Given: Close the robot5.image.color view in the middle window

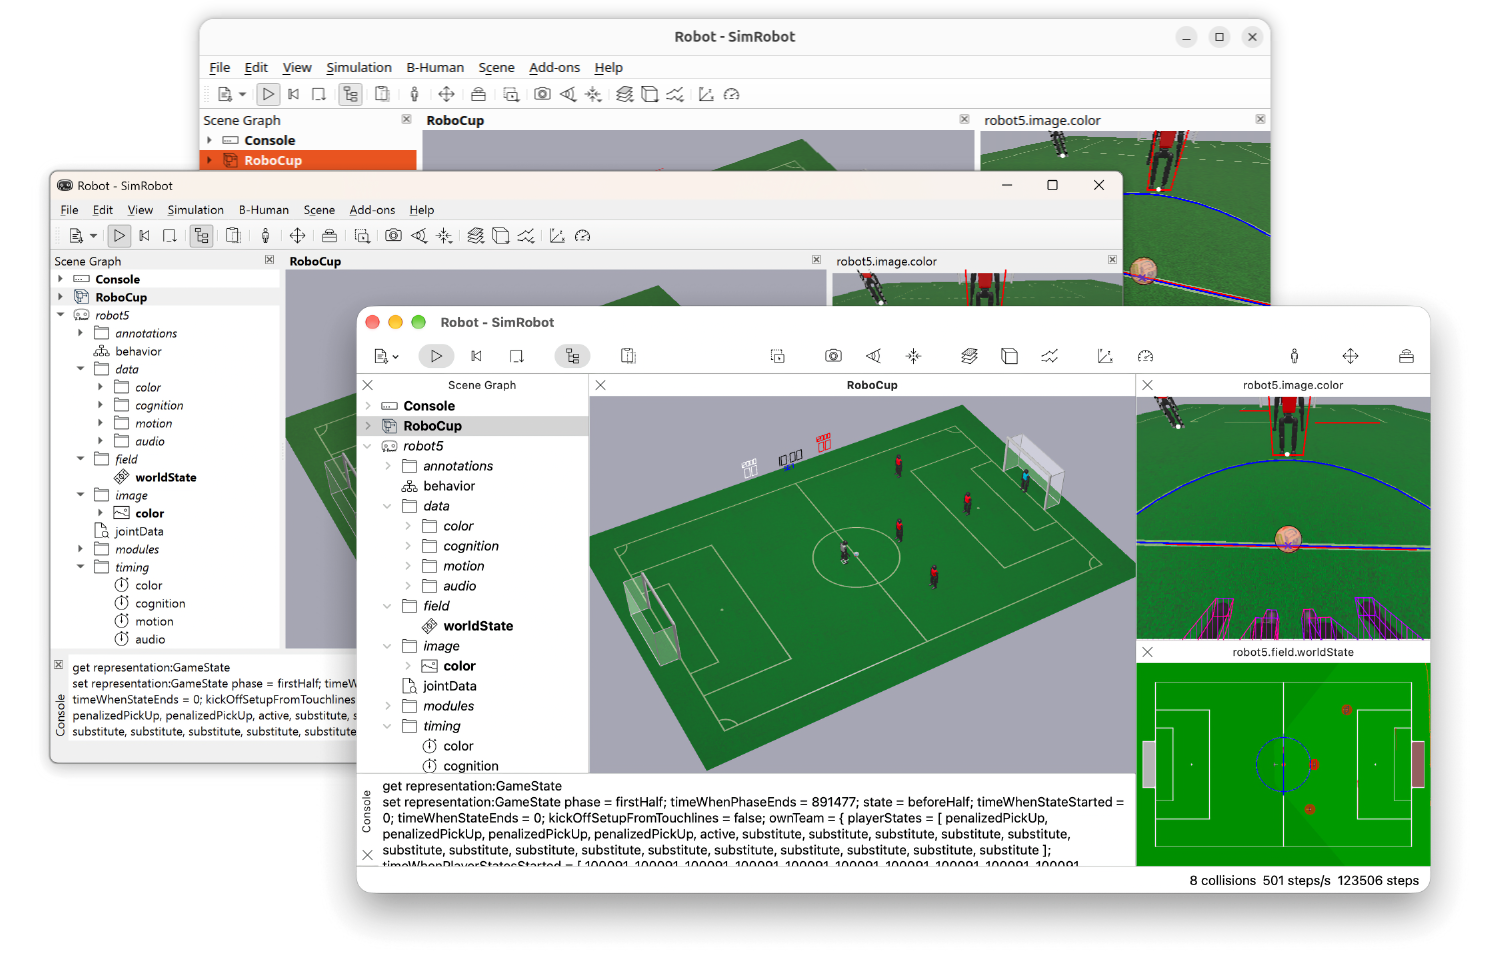Looking at the screenshot, I should (x=1112, y=260).
